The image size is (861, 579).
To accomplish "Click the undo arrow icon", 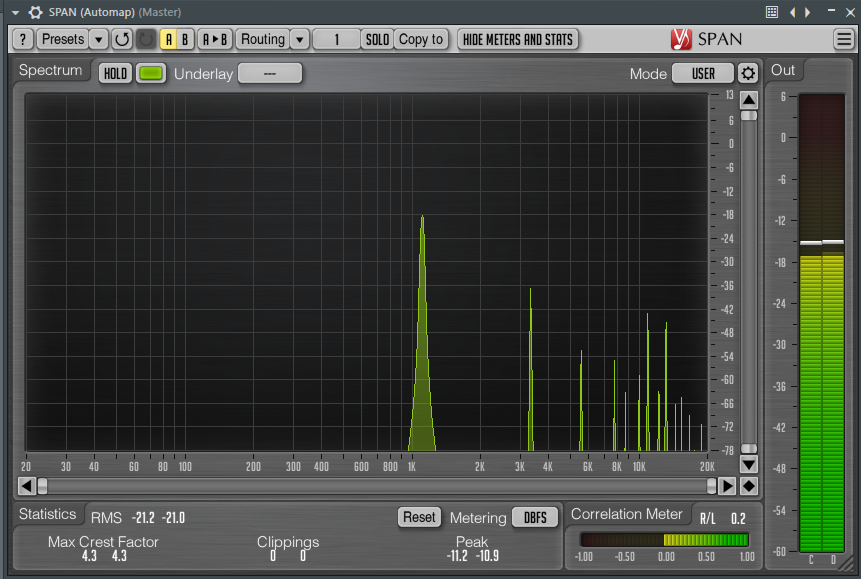I will [x=122, y=40].
